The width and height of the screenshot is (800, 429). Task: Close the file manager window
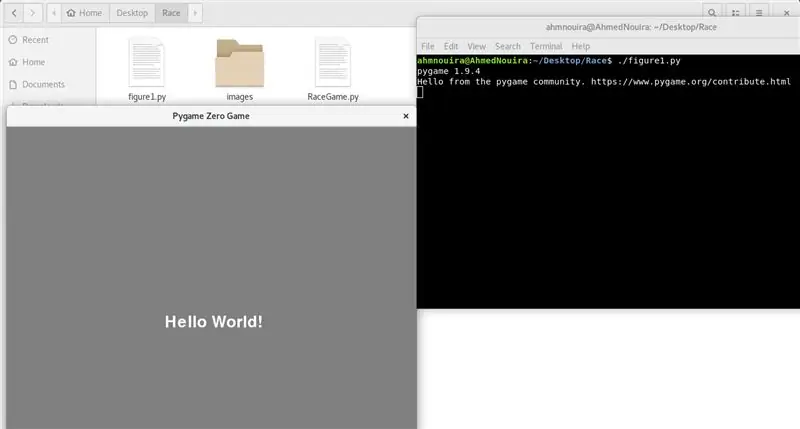tap(786, 13)
